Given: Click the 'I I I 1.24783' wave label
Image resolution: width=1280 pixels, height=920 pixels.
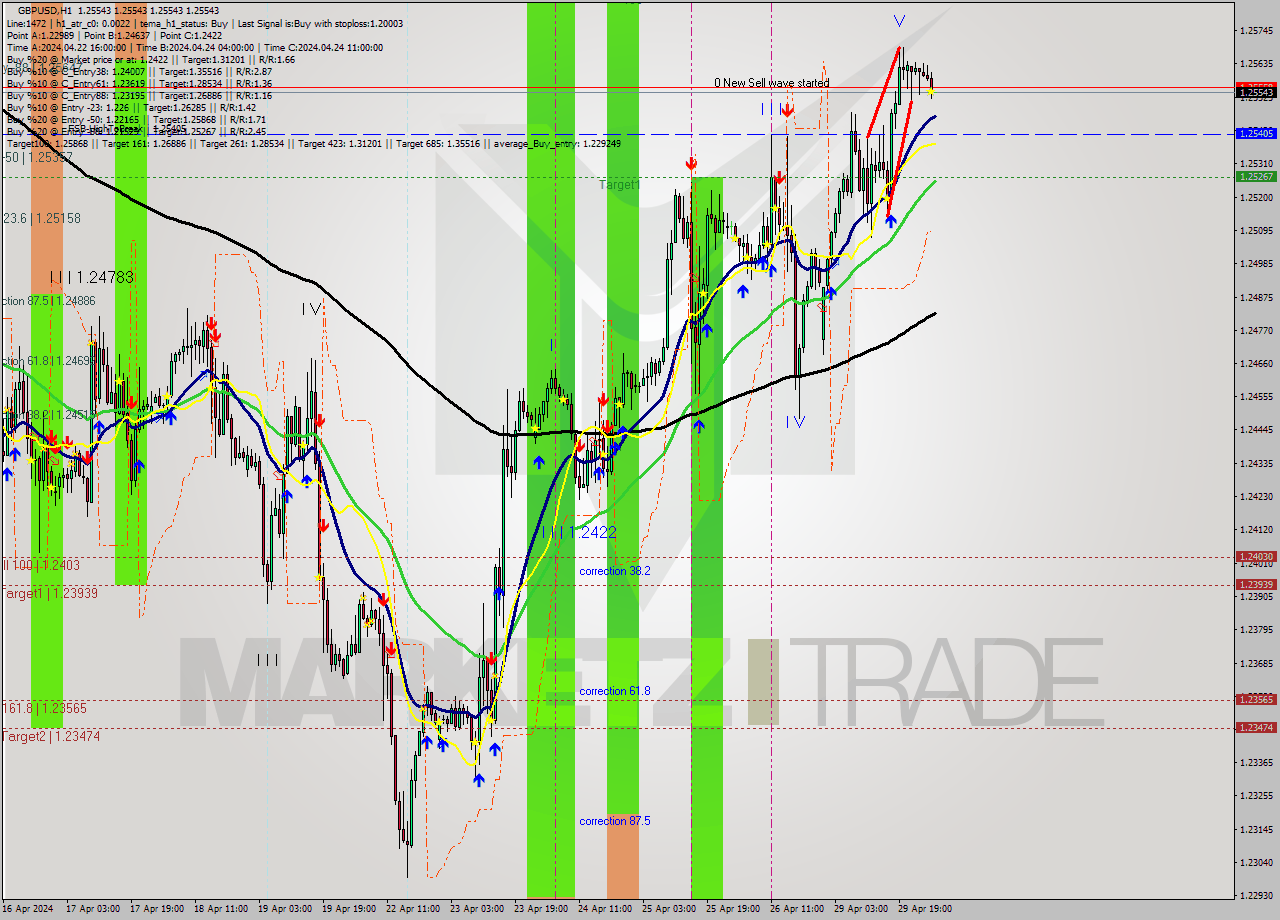Looking at the screenshot, I should 91,277.
